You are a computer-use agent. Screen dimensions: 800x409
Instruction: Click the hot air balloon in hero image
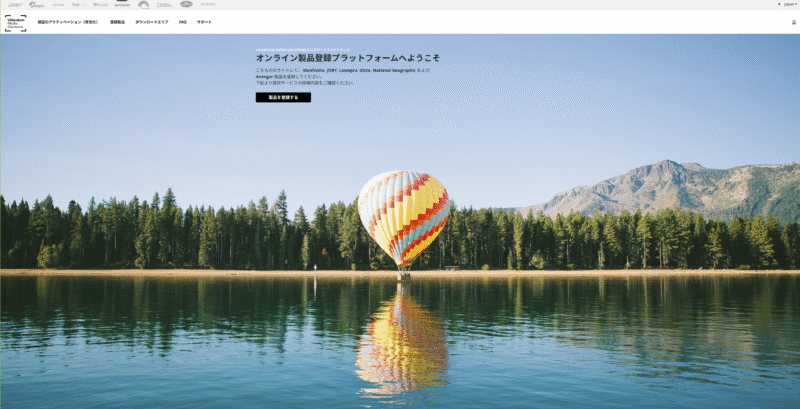click(x=404, y=220)
